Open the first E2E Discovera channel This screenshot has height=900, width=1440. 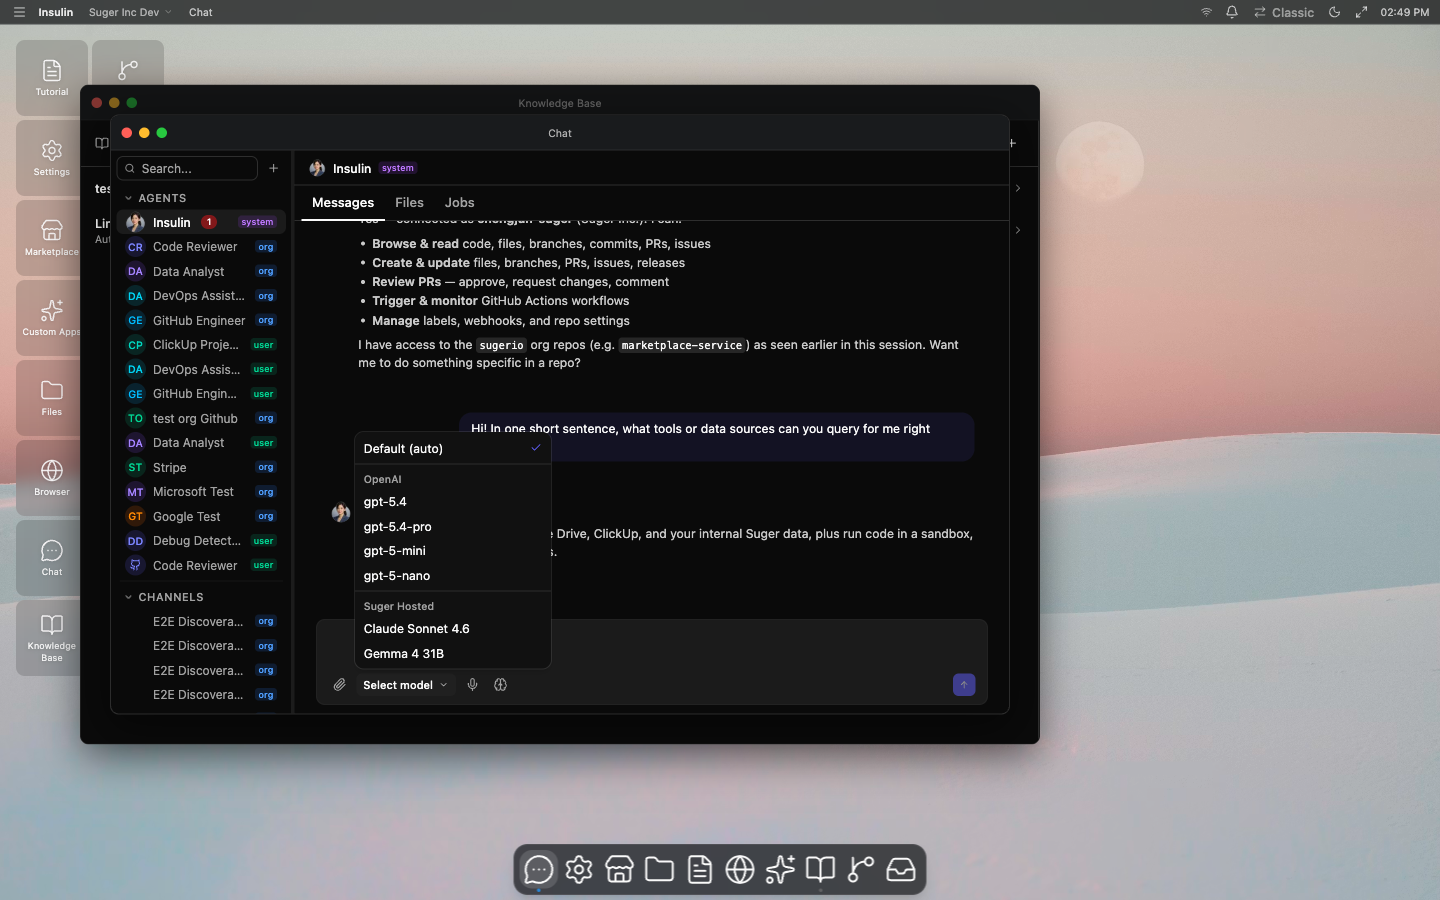201,621
